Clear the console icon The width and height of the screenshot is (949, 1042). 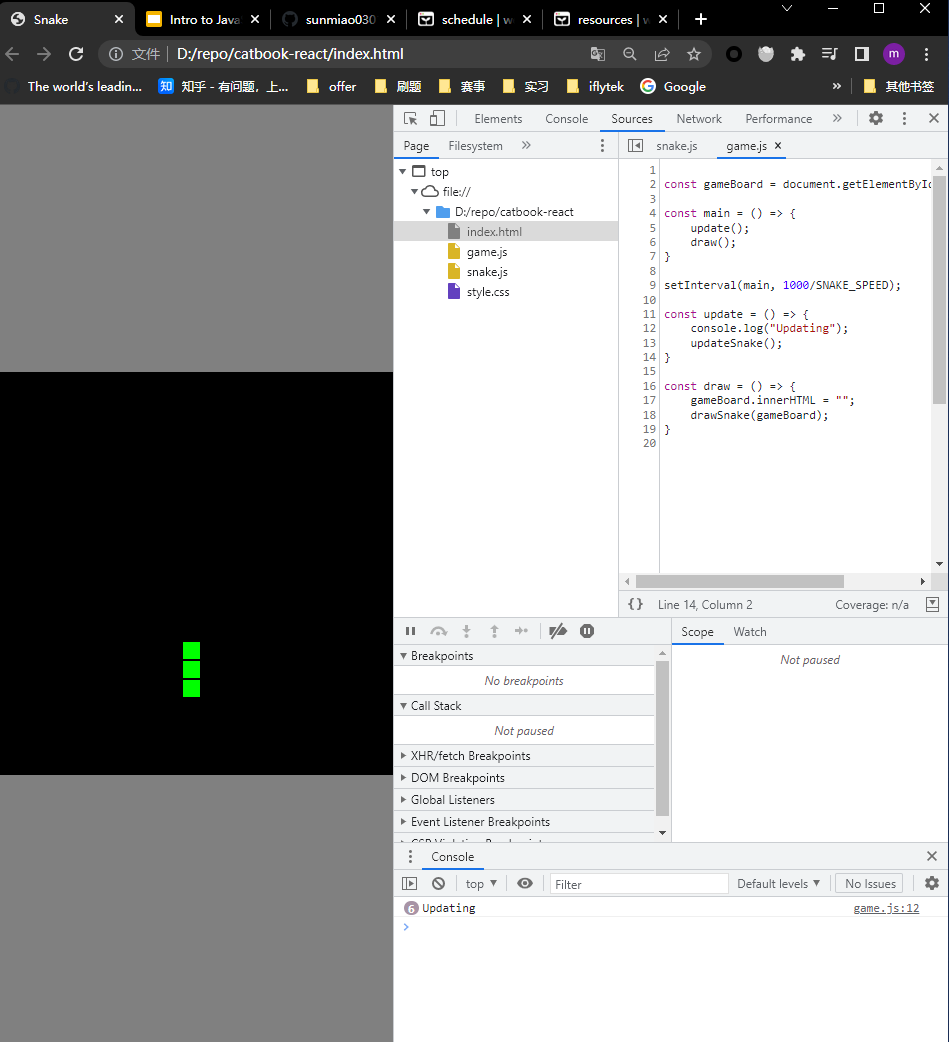coord(439,884)
